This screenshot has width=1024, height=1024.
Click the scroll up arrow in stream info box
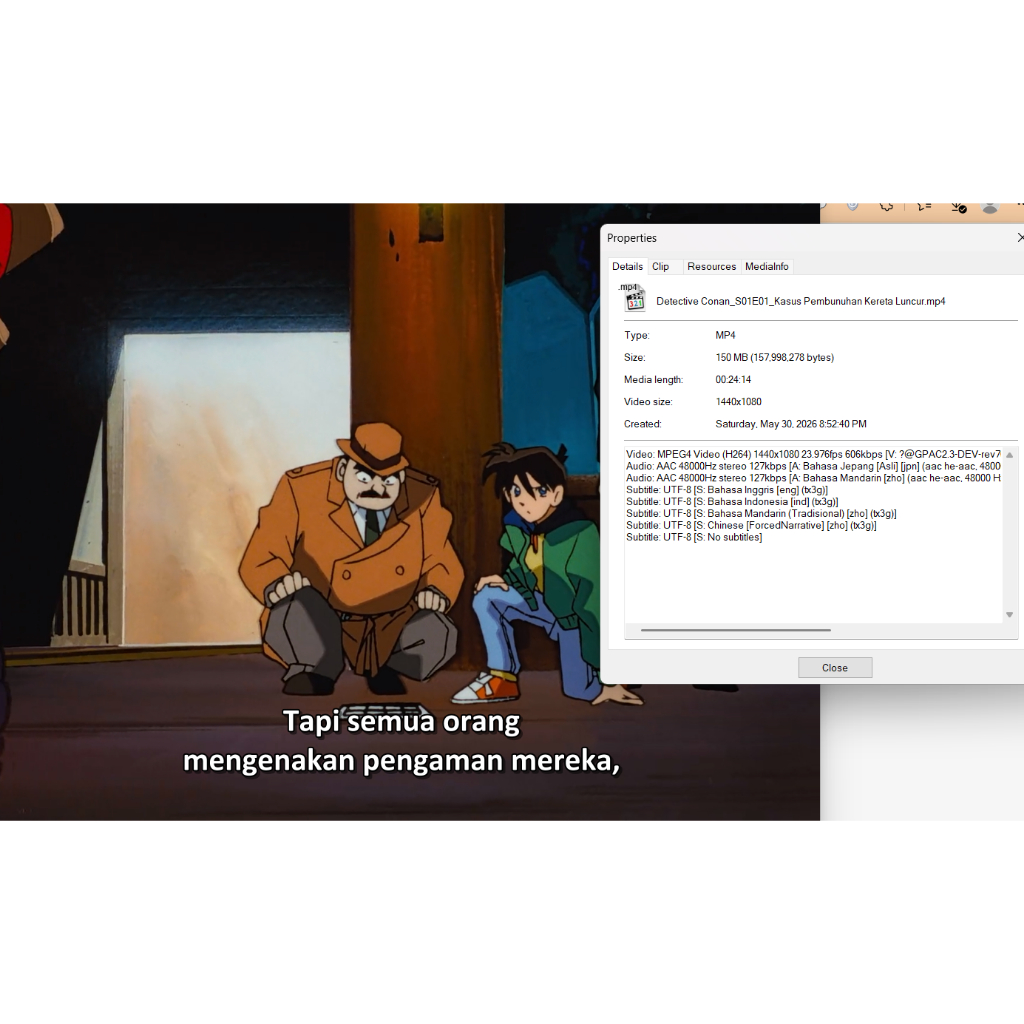click(1009, 455)
